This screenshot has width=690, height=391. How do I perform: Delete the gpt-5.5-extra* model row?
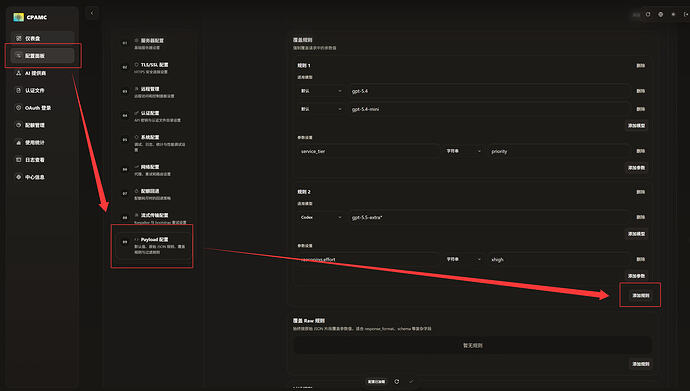click(640, 217)
